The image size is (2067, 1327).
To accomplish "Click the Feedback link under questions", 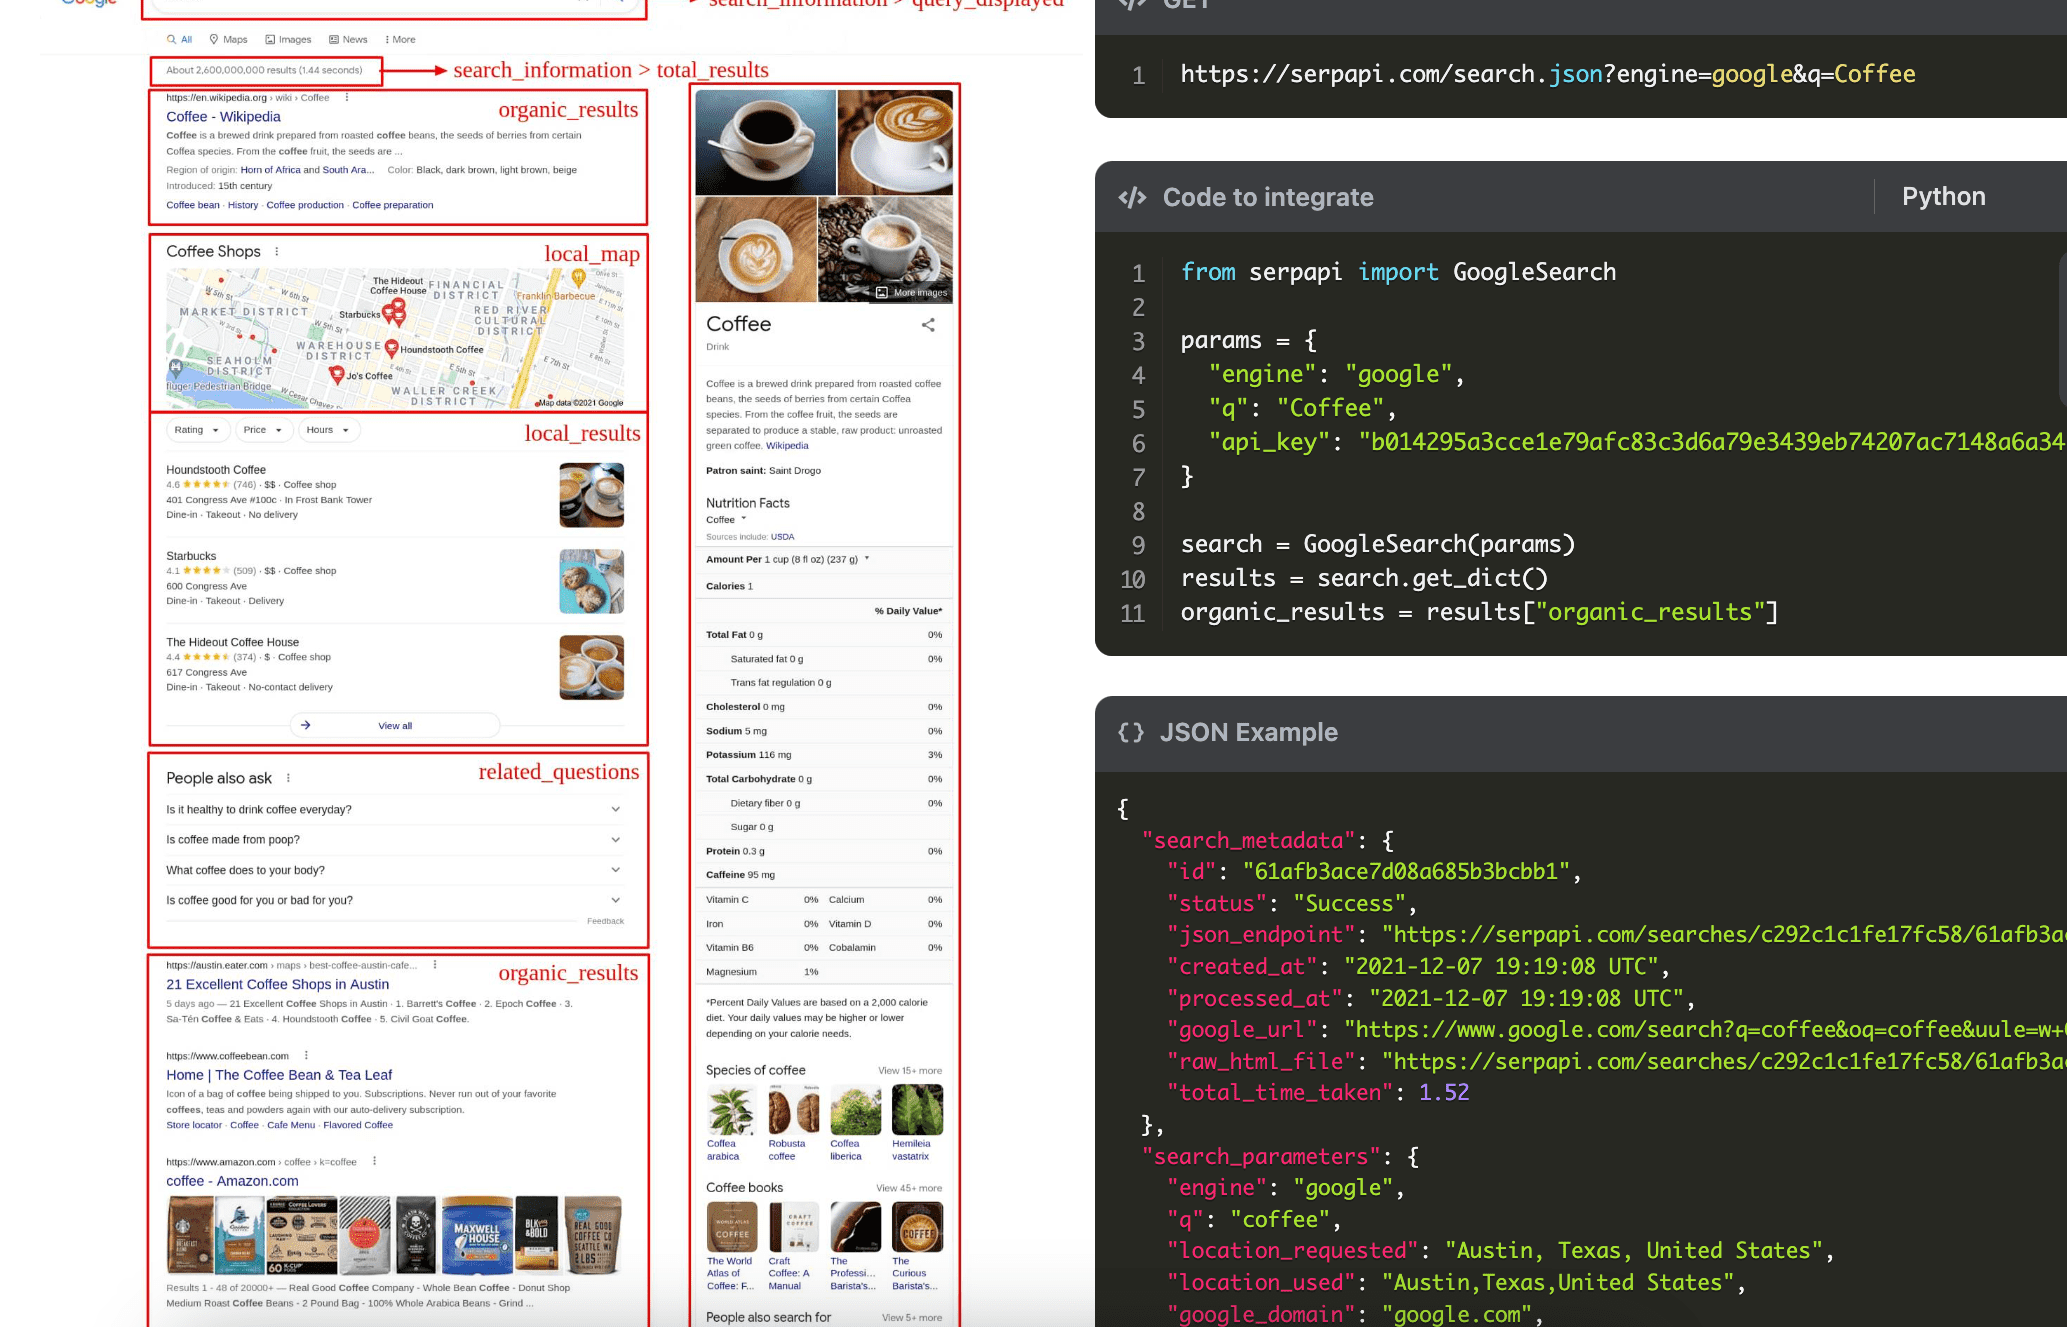I will click(605, 921).
